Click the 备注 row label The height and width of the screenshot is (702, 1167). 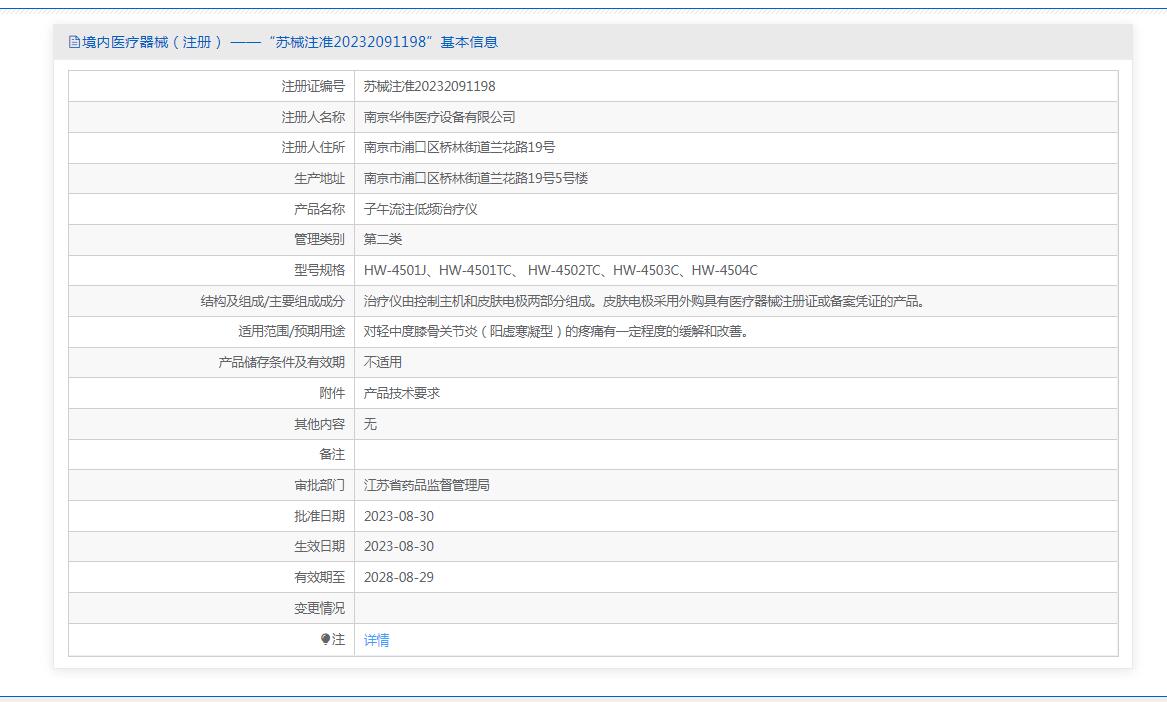pyautogui.click(x=332, y=454)
